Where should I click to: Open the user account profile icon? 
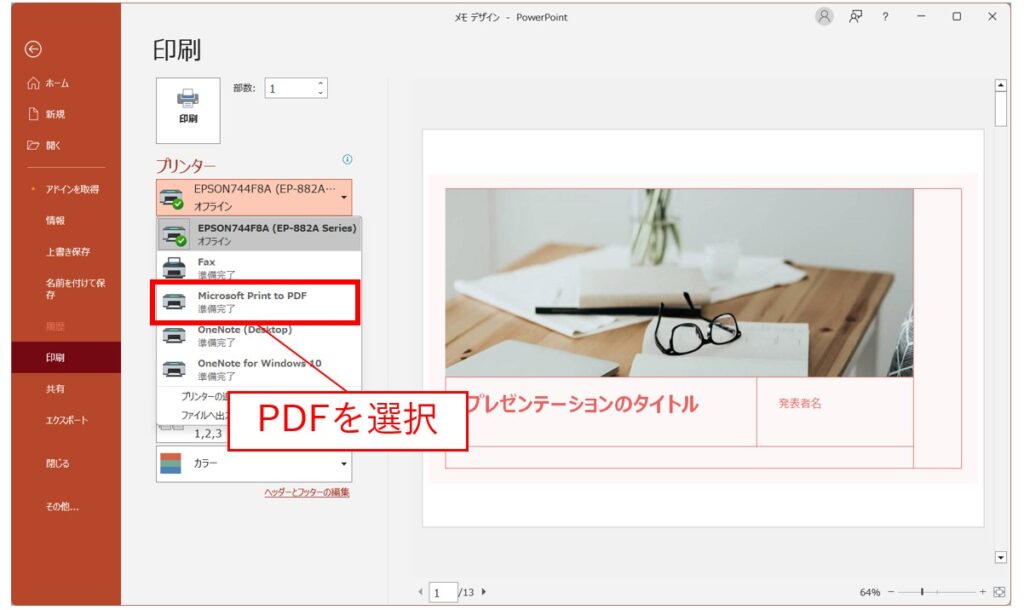824,17
